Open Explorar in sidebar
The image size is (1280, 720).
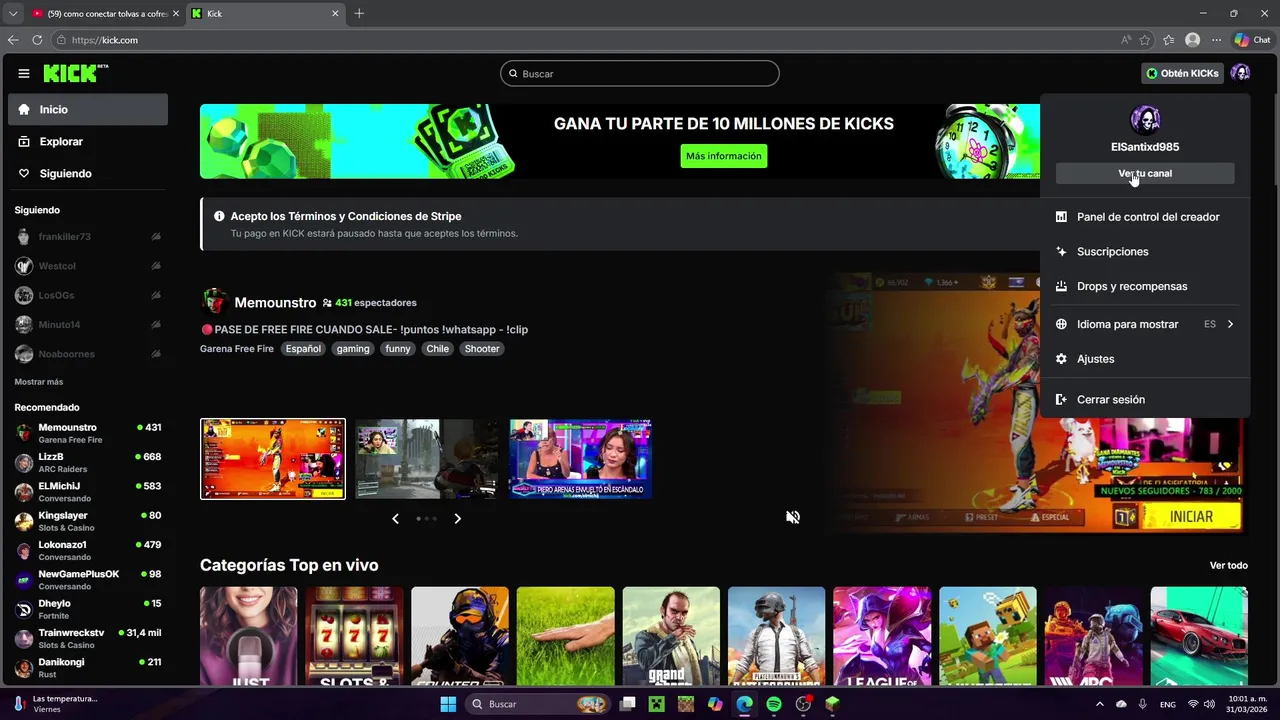pos(88,142)
